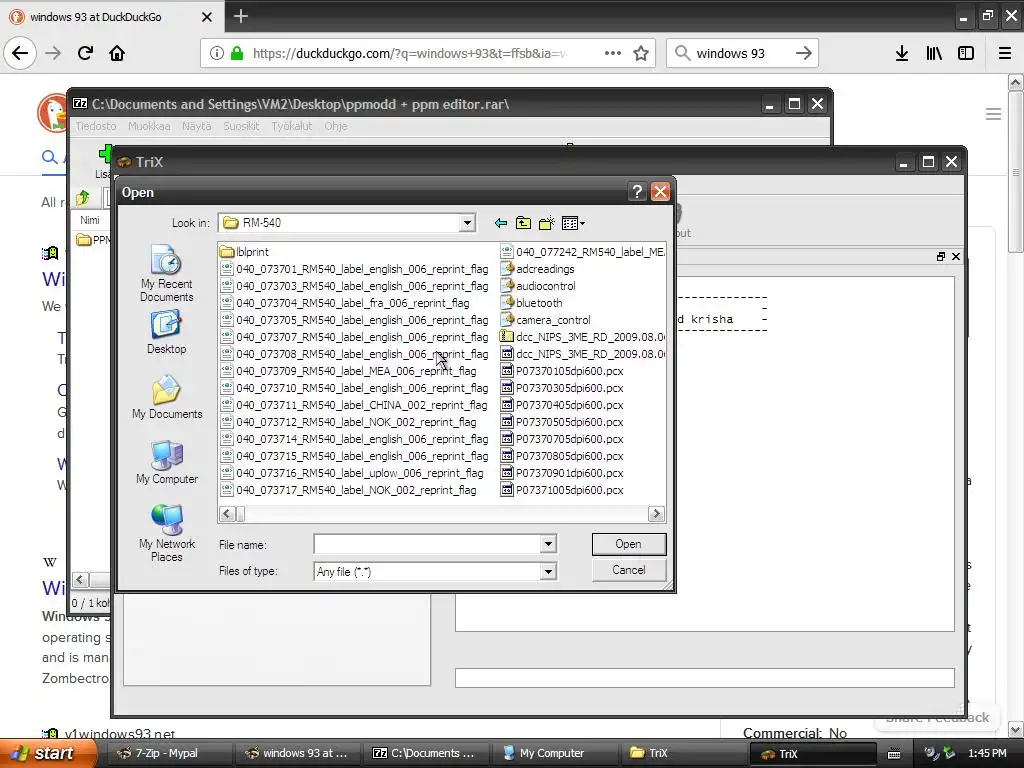
Task: Select file 040_073701_RM540_label_english_006_reprint_flag
Action: coord(355,268)
